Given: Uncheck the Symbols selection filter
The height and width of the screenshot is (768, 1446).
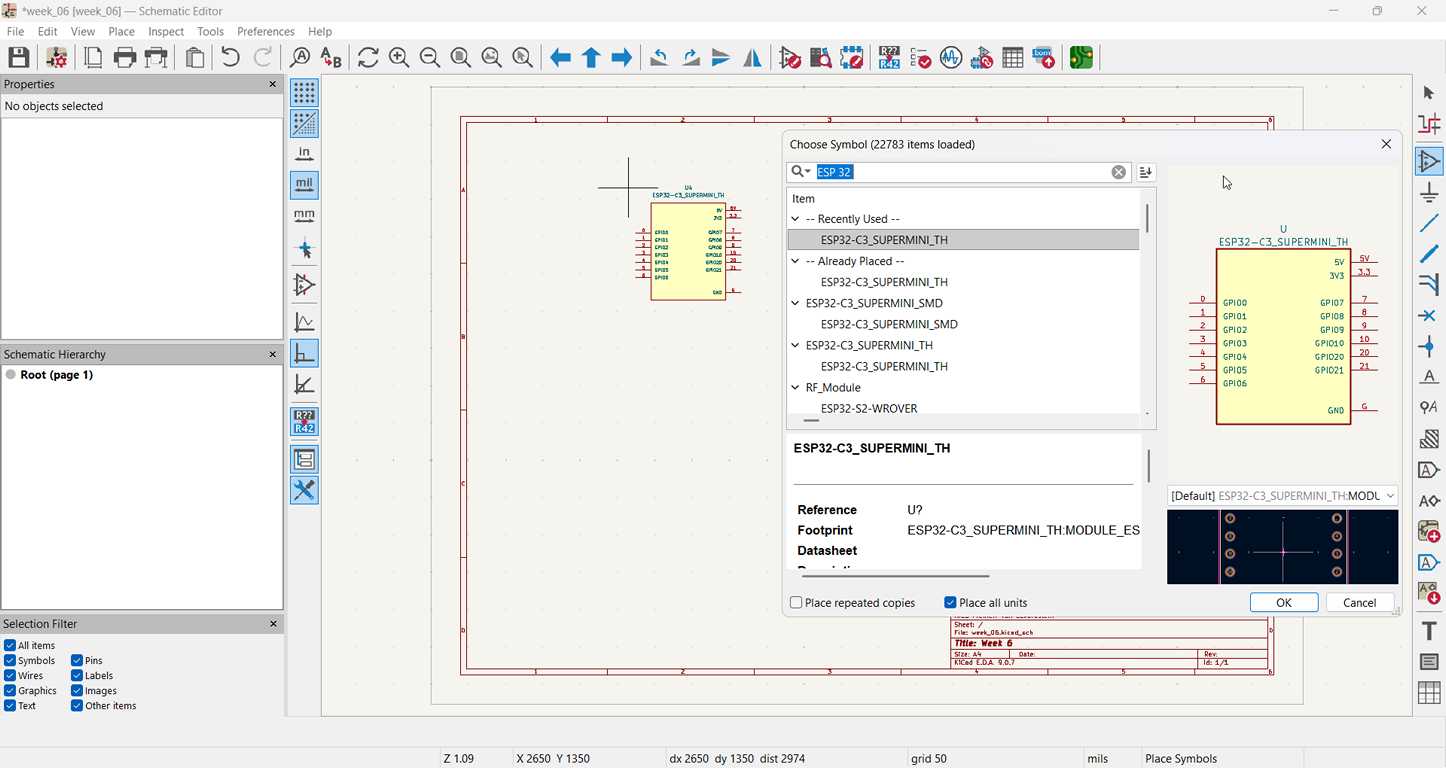Looking at the screenshot, I should [10, 661].
